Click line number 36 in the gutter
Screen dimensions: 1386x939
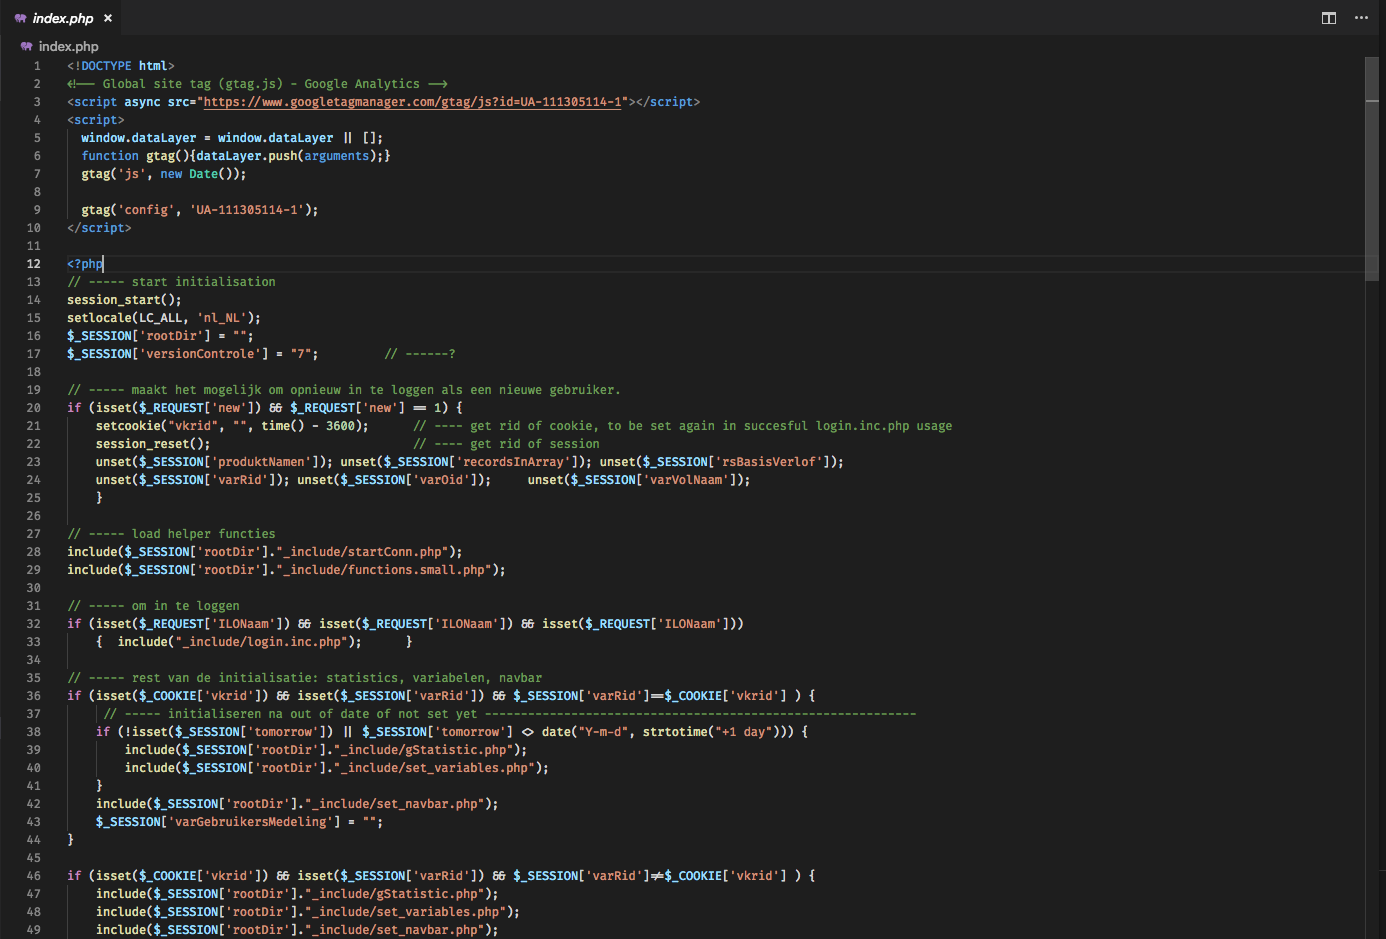pyautogui.click(x=34, y=696)
